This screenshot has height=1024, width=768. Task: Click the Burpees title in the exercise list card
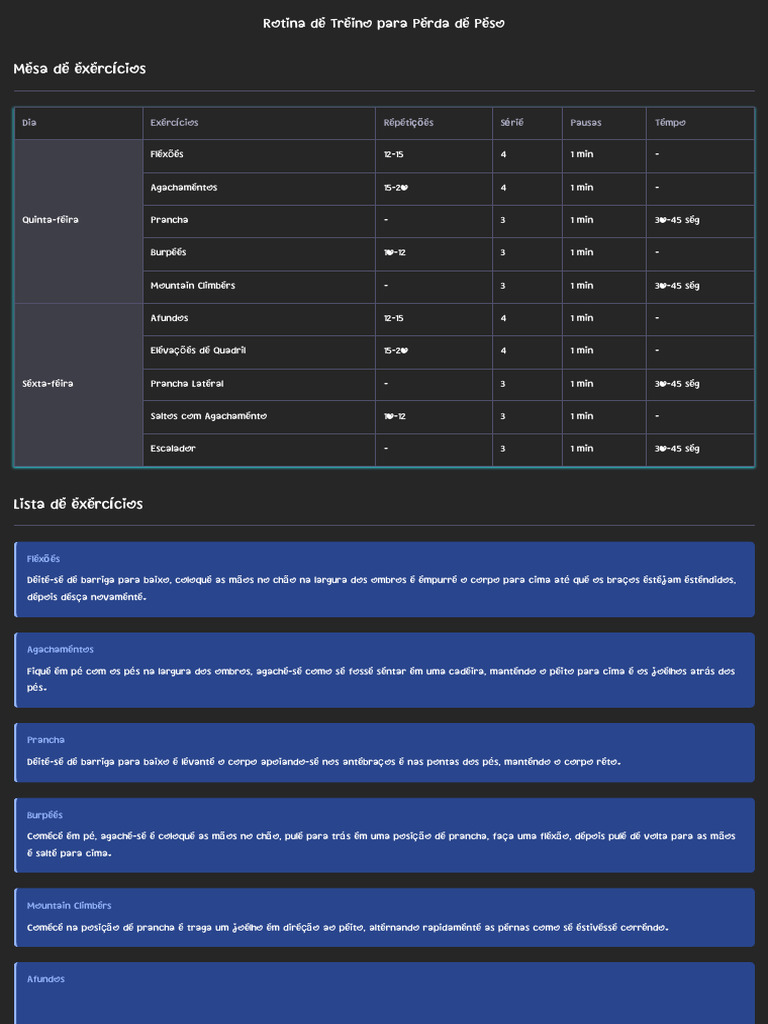pyautogui.click(x=45, y=816)
